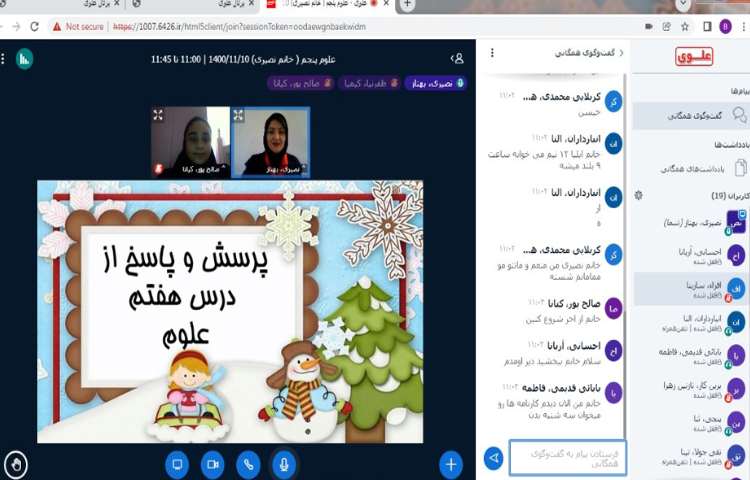
Task: Click the browser profile avatar B
Action: pos(726,27)
